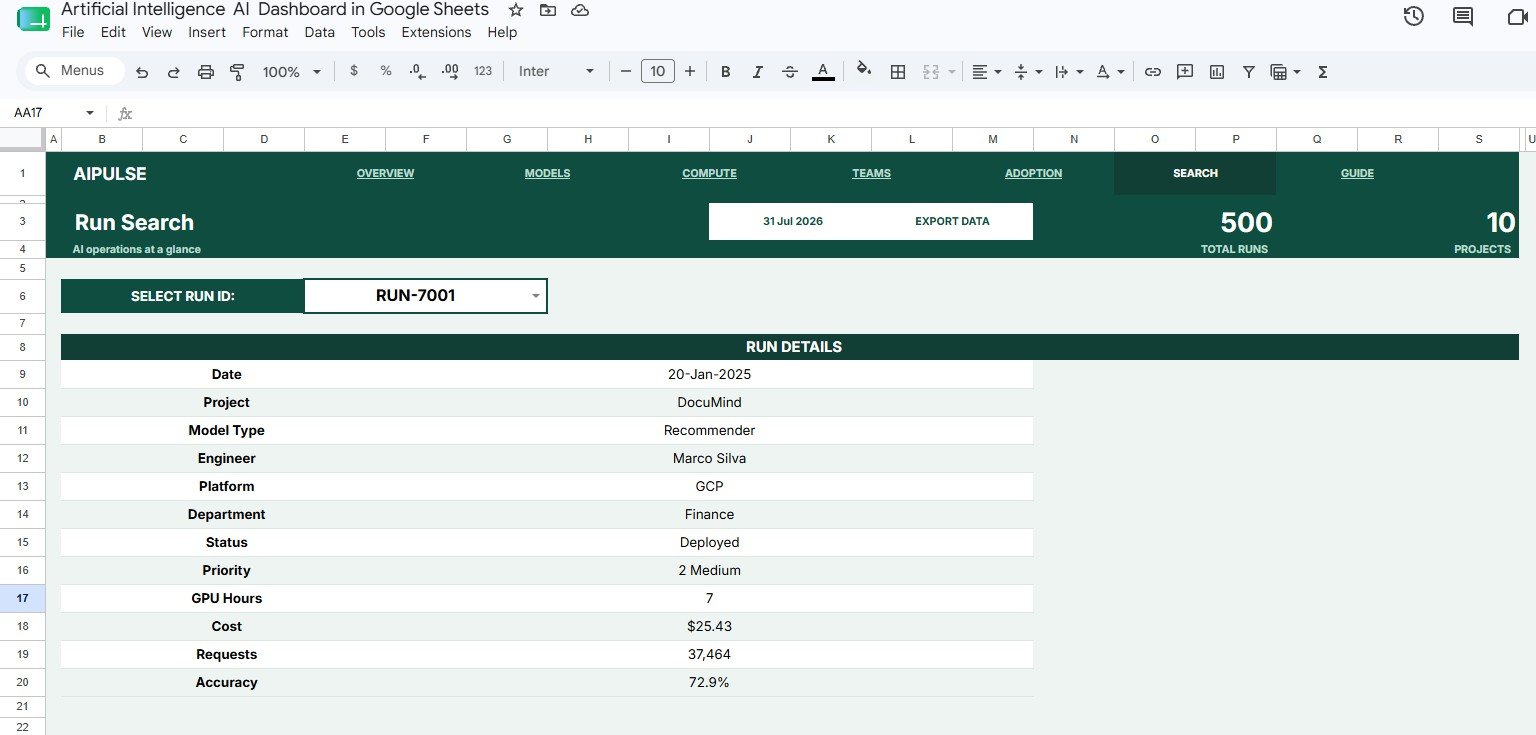
Task: Click the font size 10 field
Action: [x=657, y=71]
